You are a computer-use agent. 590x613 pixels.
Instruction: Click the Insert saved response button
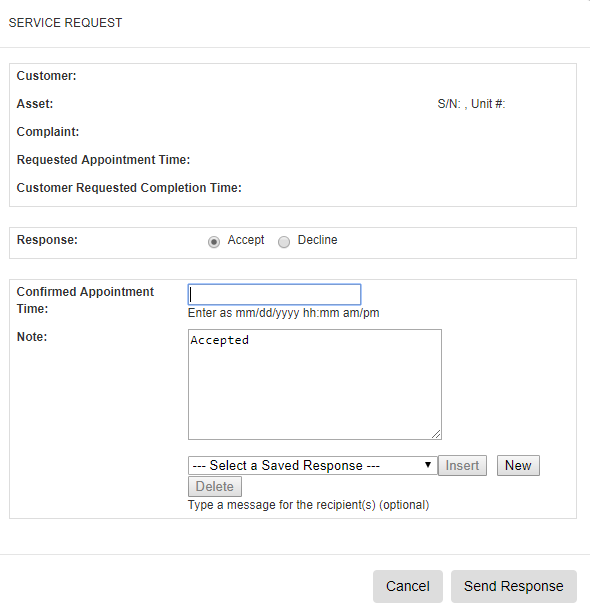462,466
